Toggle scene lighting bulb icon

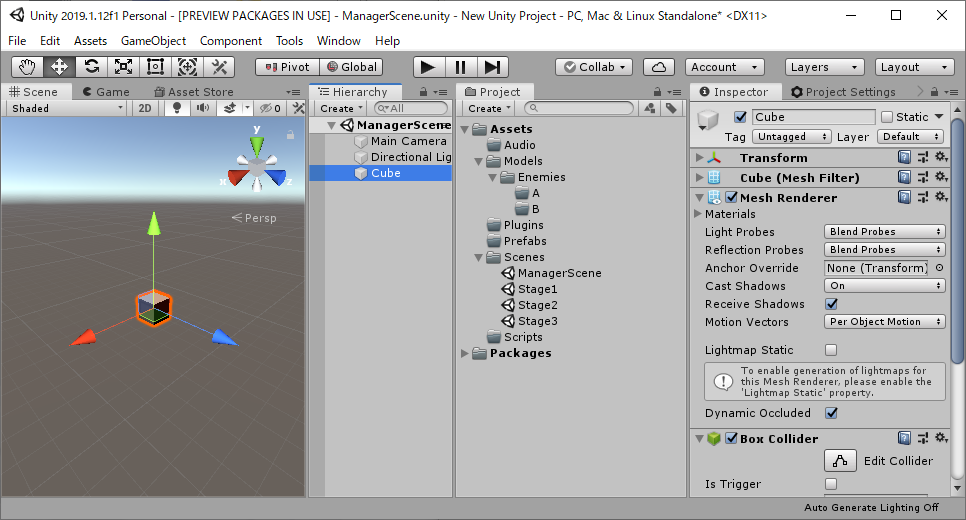pyautogui.click(x=177, y=108)
